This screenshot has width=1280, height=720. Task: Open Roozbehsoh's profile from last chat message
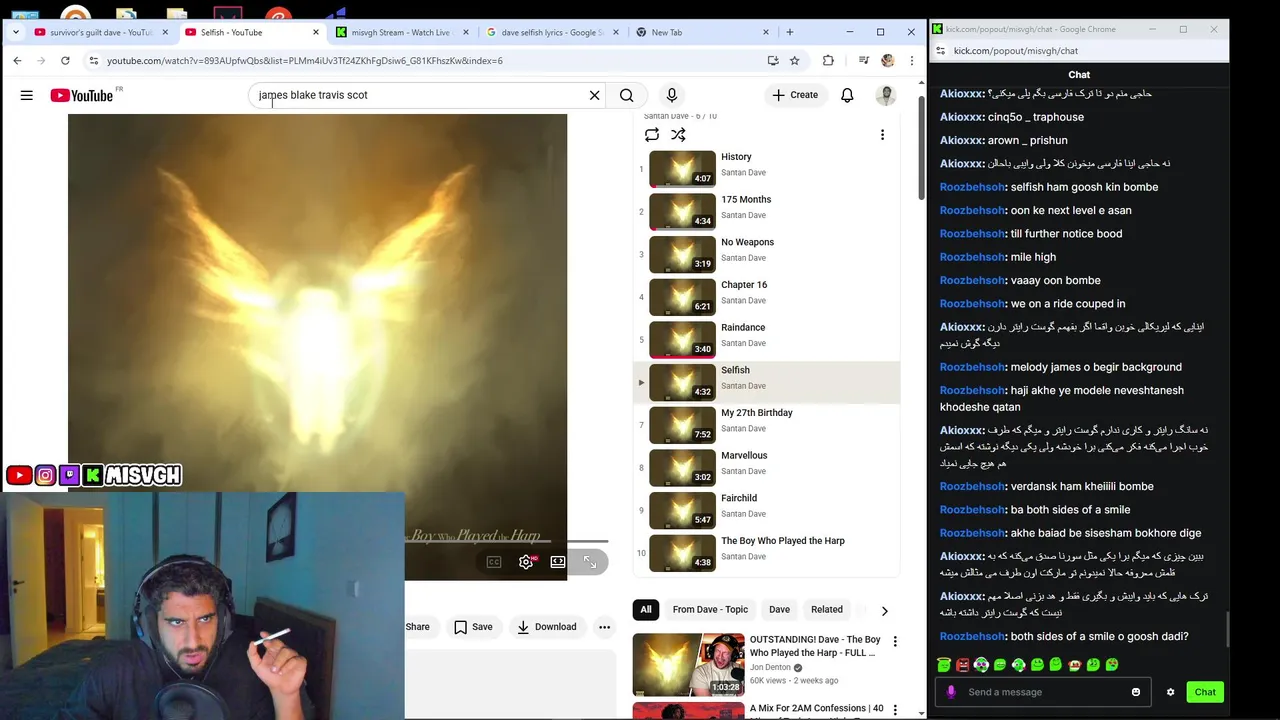coord(972,636)
